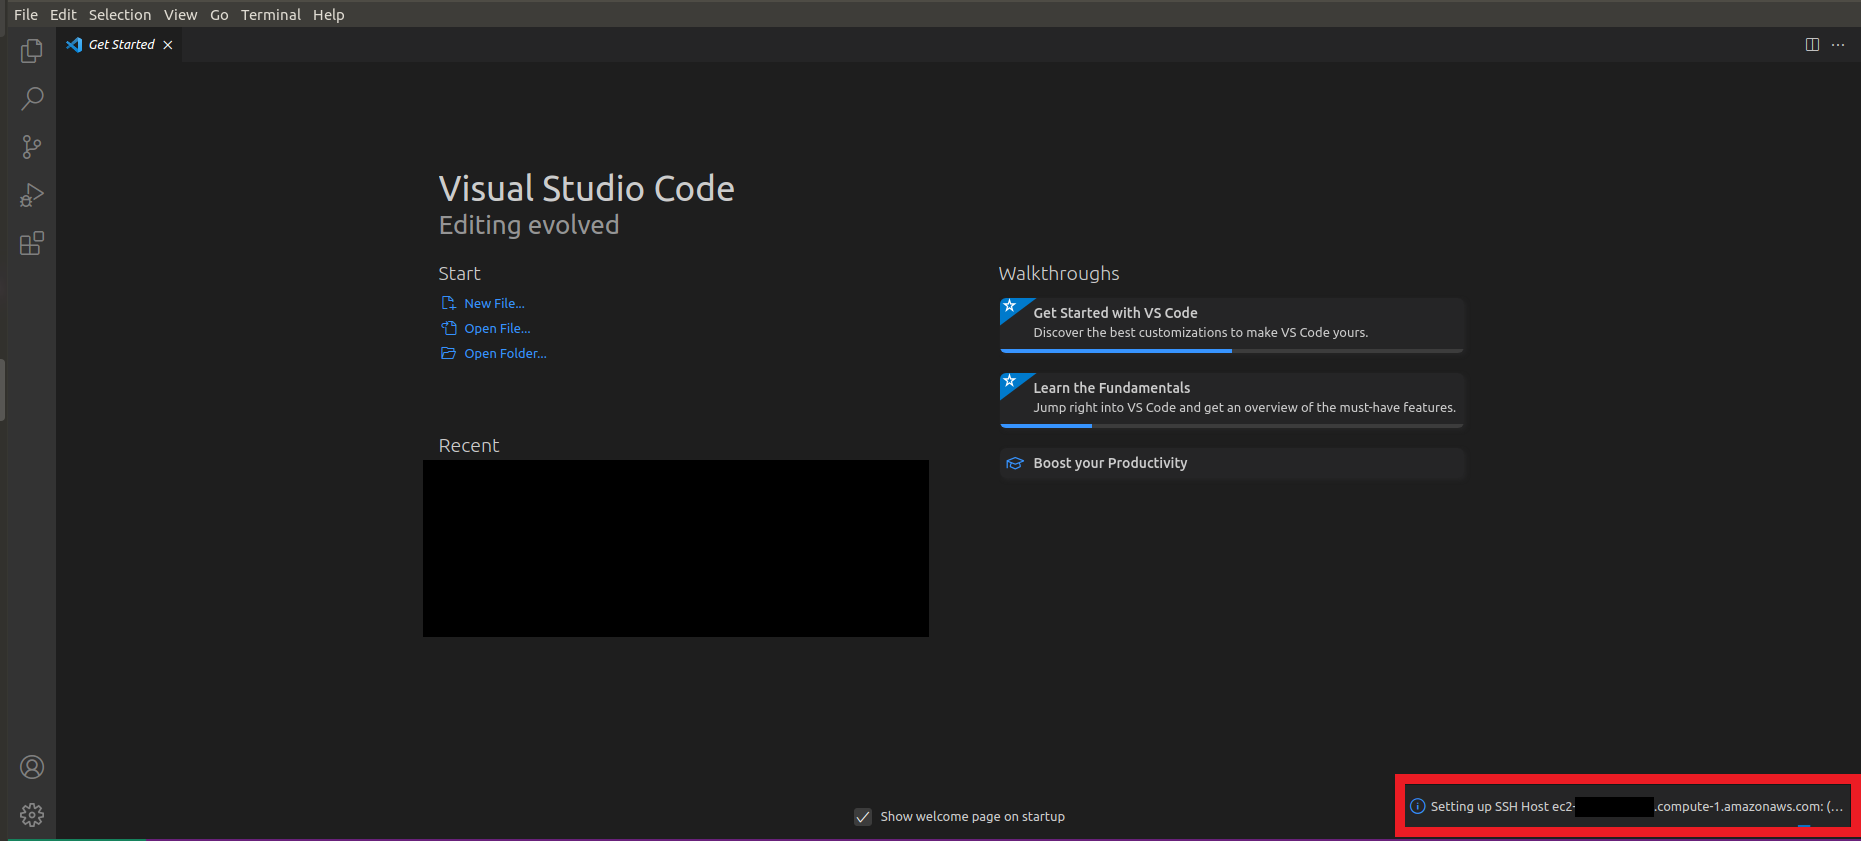Open the Source Control view
Screen dimensions: 1861x841
[32, 147]
